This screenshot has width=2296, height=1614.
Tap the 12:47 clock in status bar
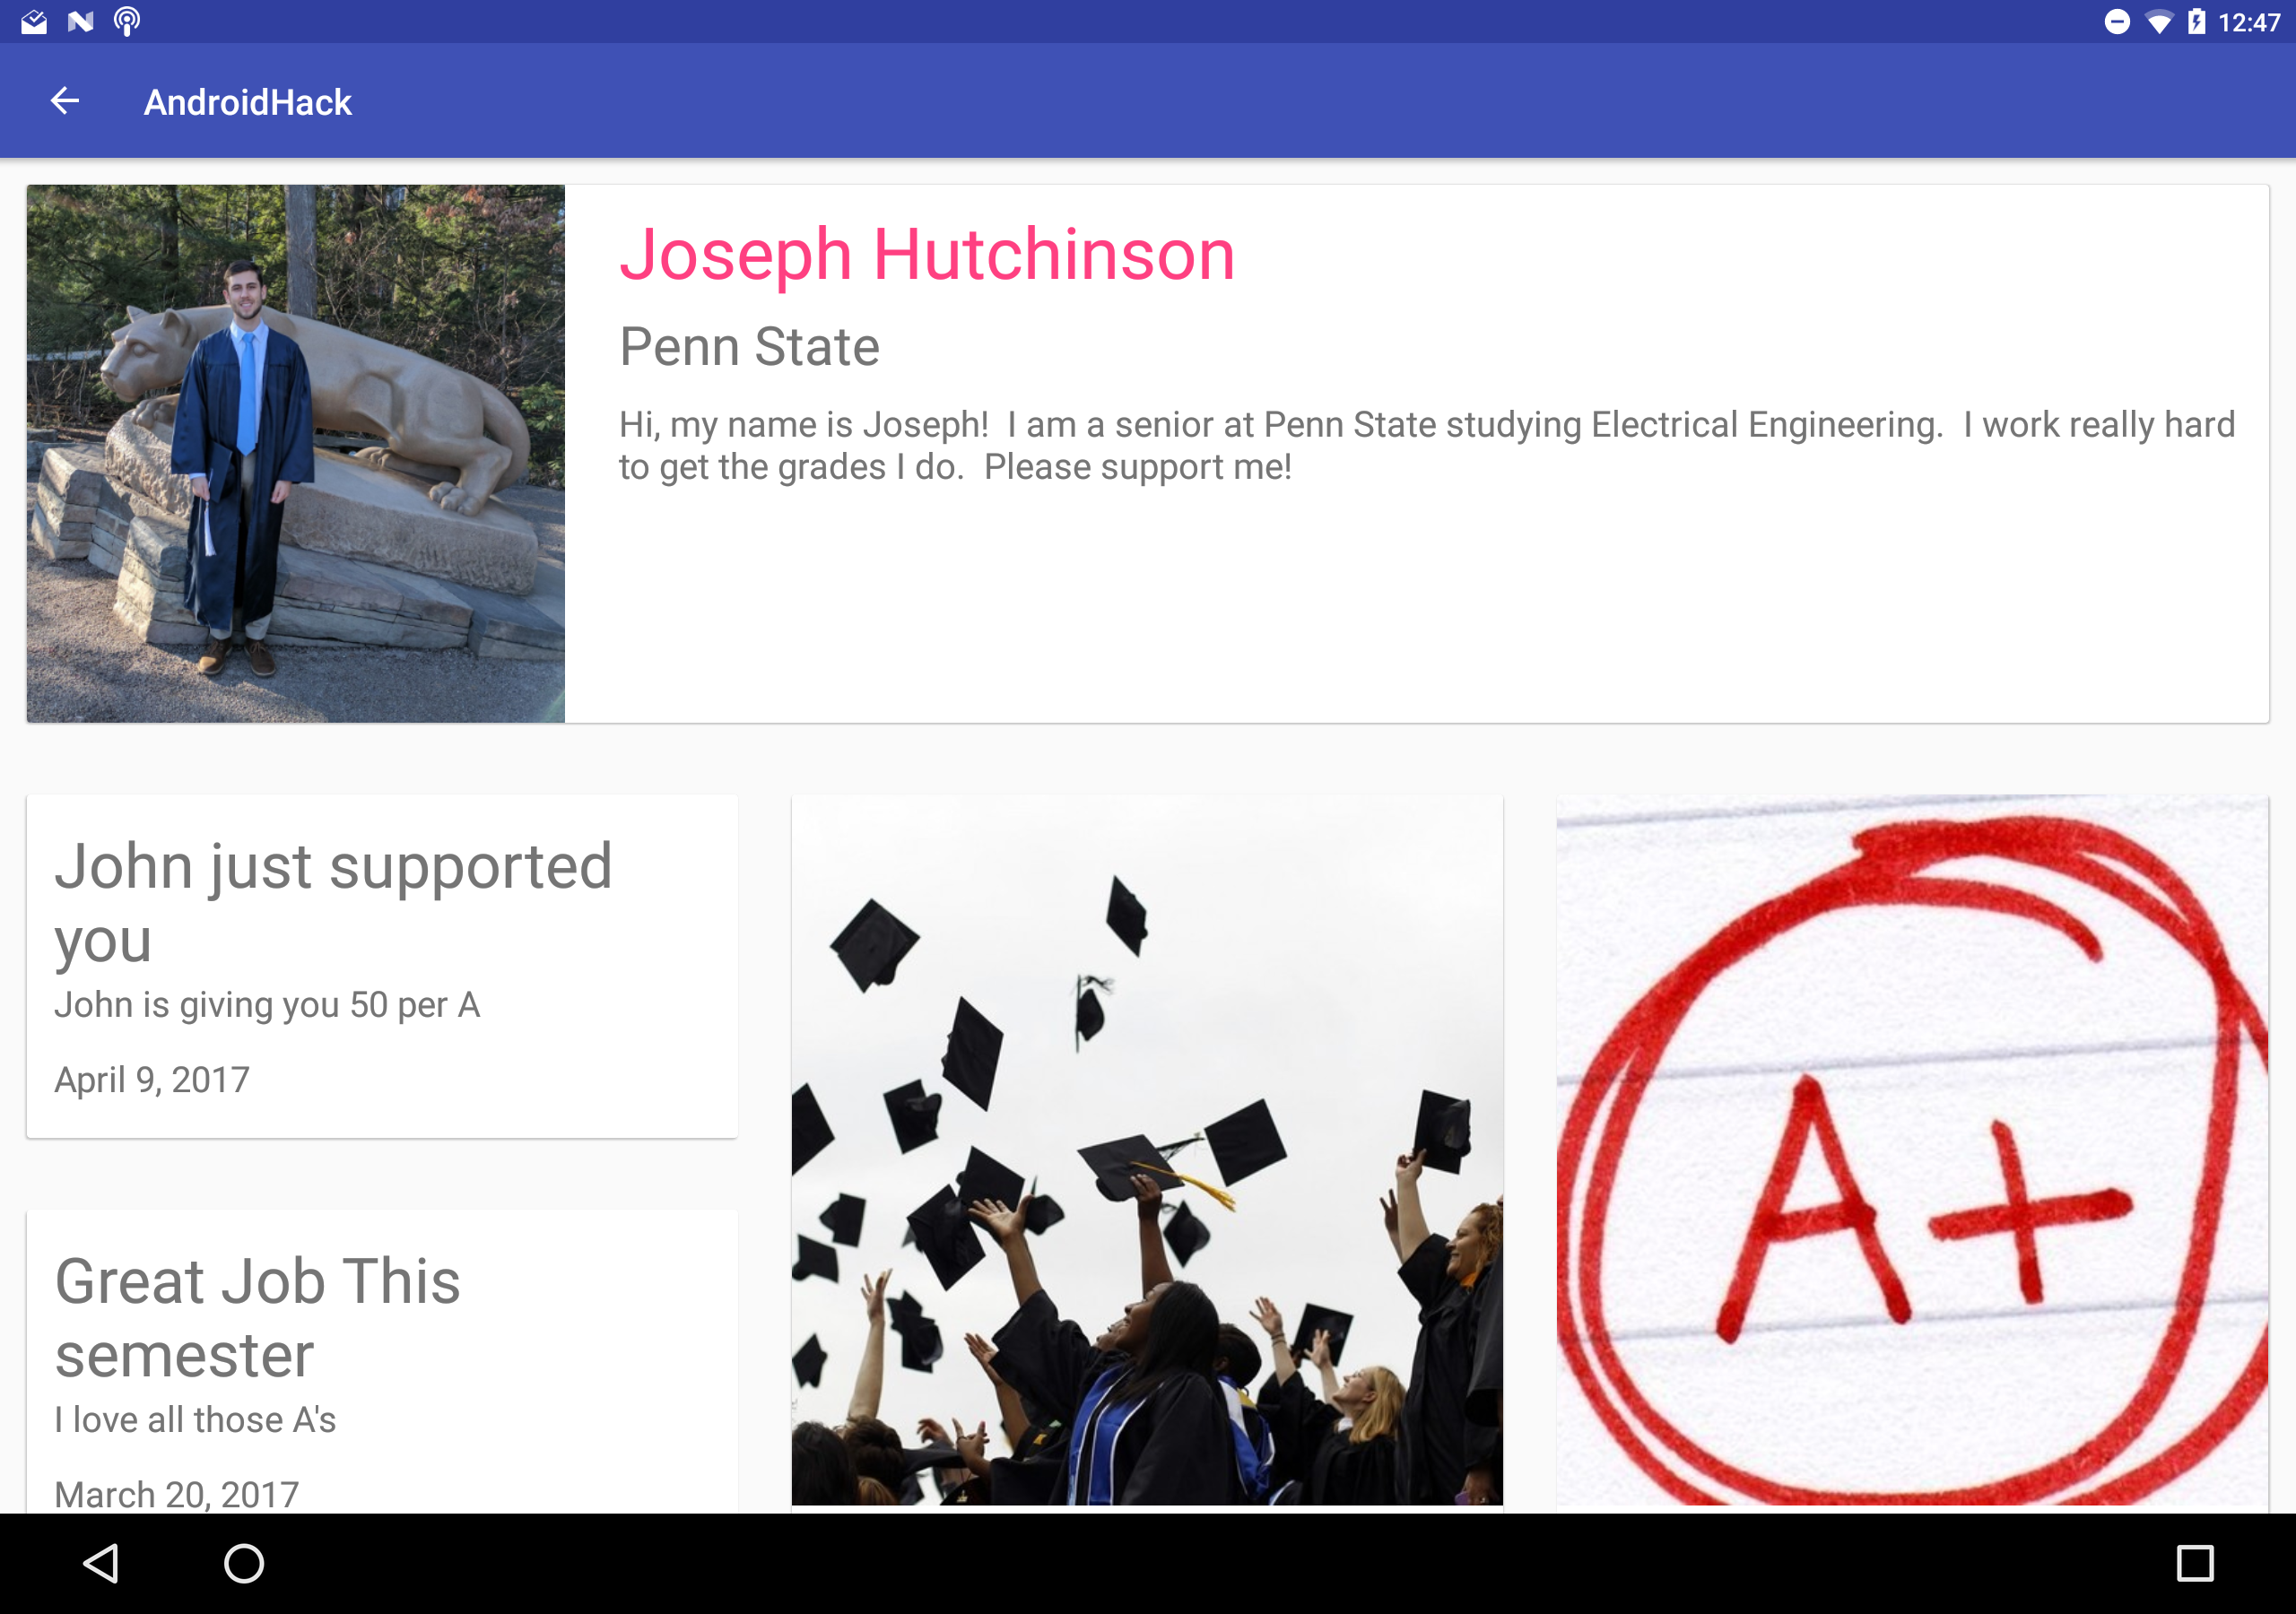2249,22
